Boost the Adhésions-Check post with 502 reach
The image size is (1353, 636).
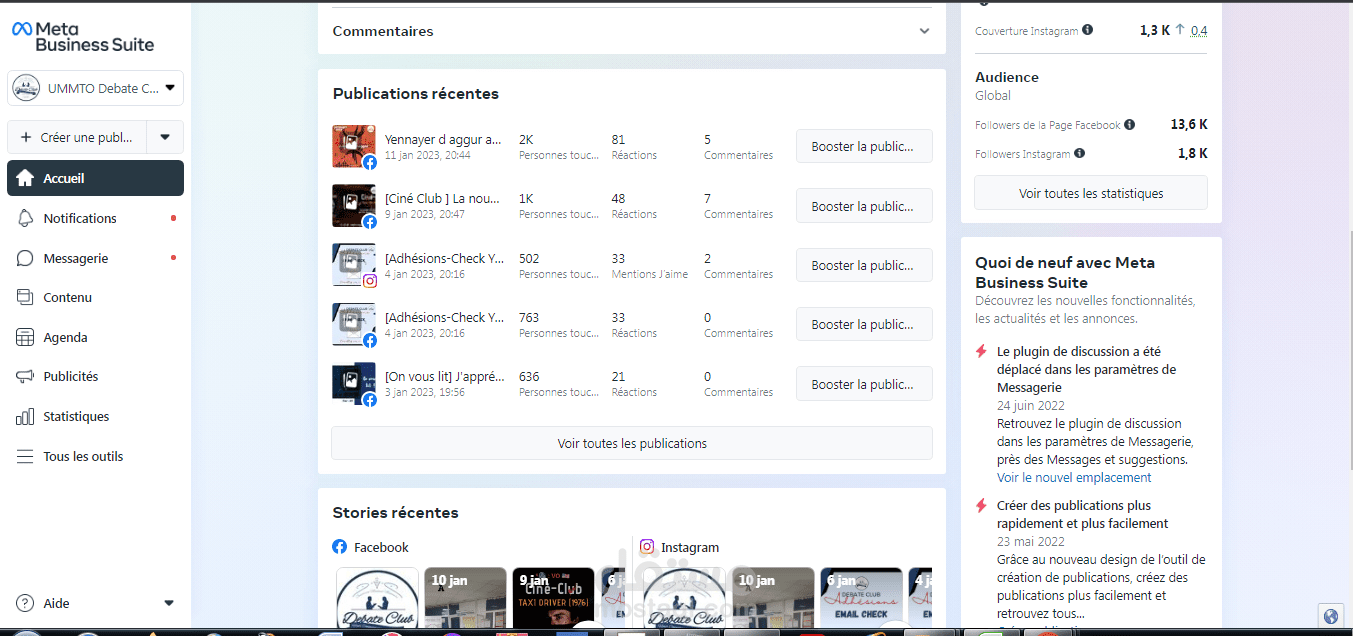tap(864, 265)
